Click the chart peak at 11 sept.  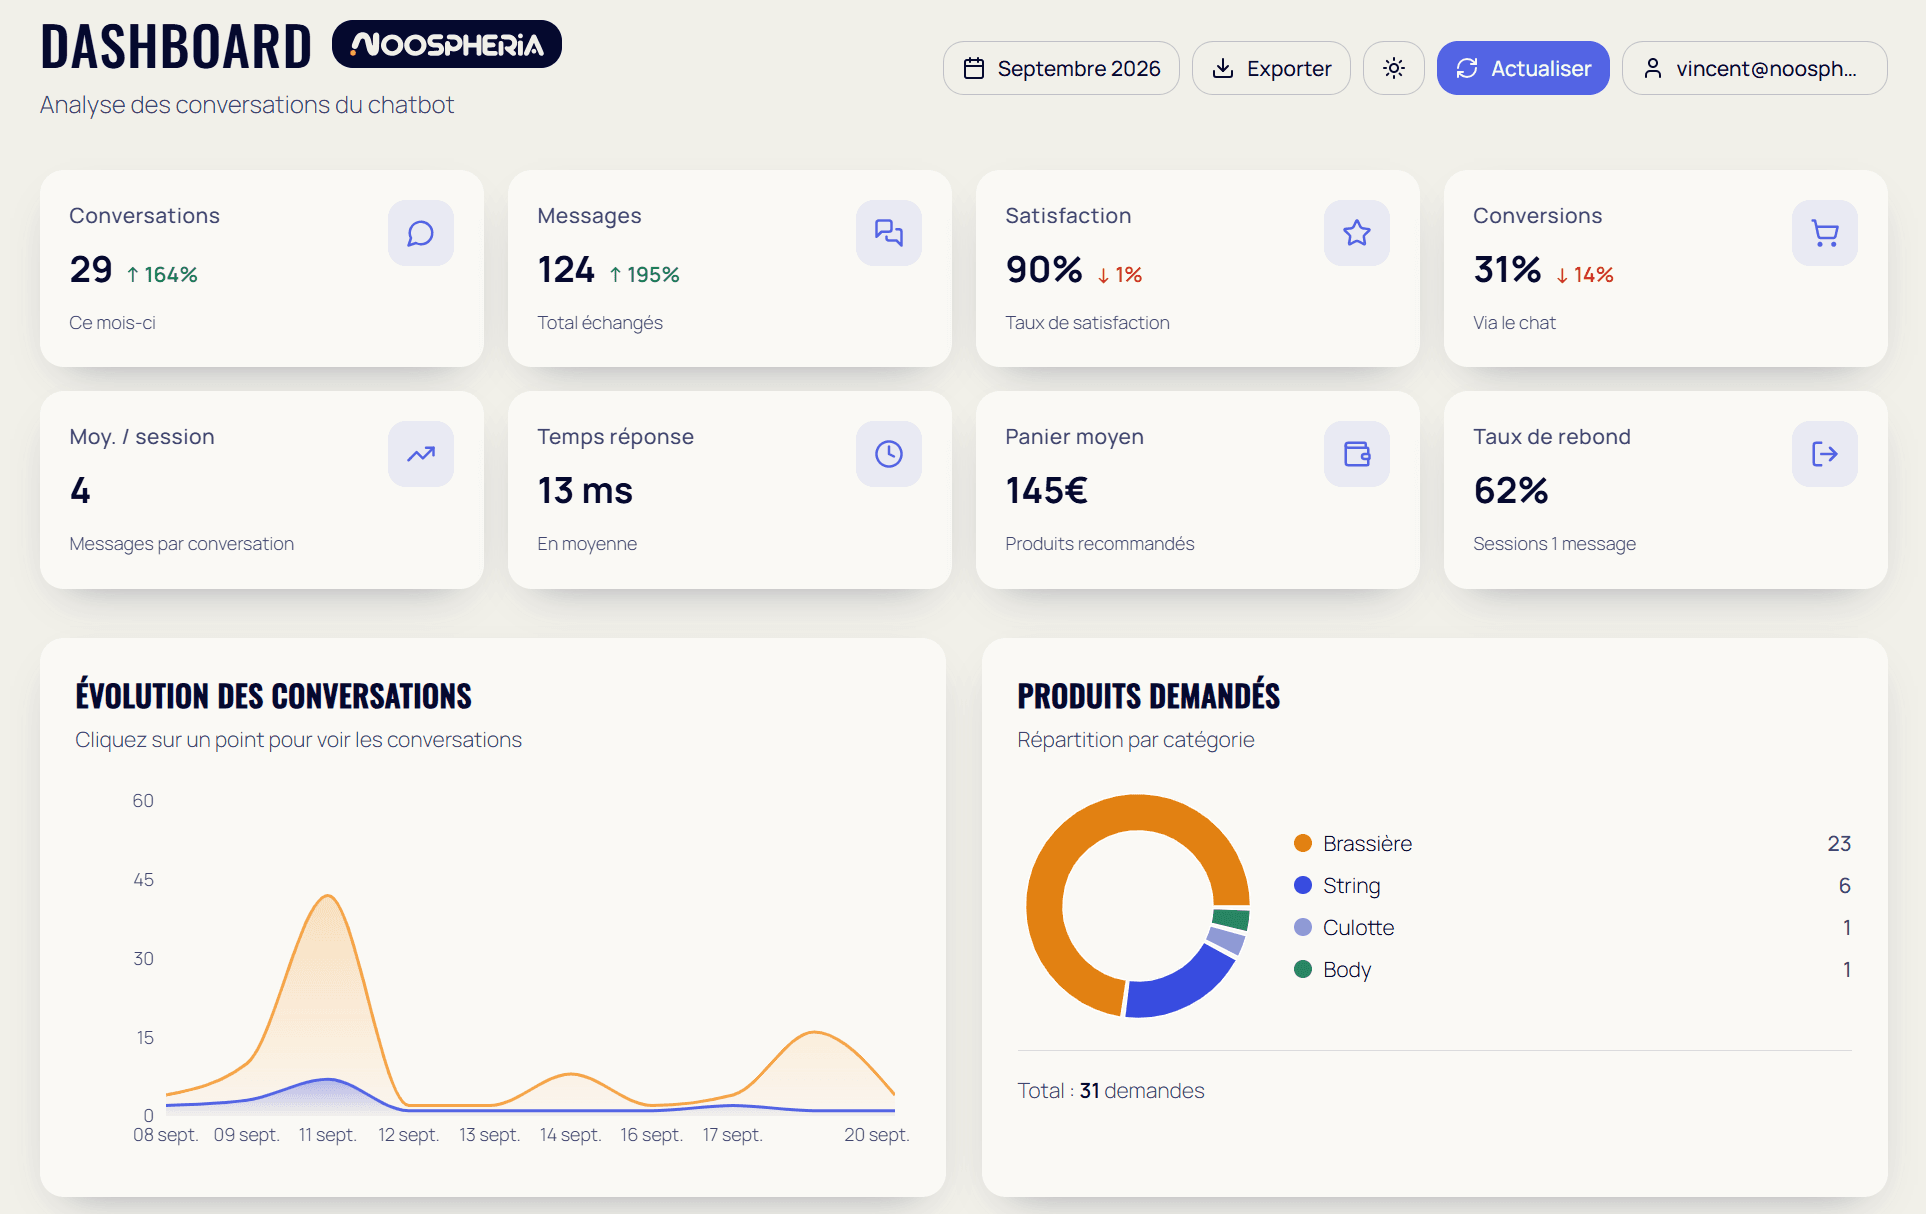[x=328, y=896]
